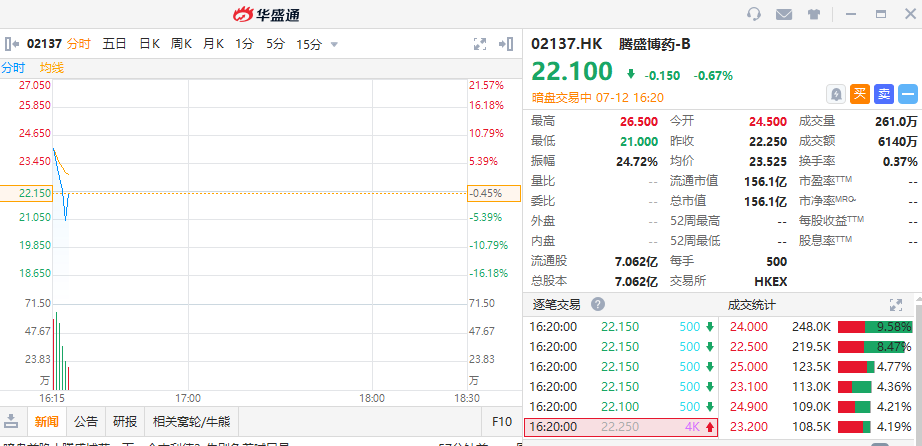
Task: Click 暗盘交易中 status text
Action: [x=562, y=97]
